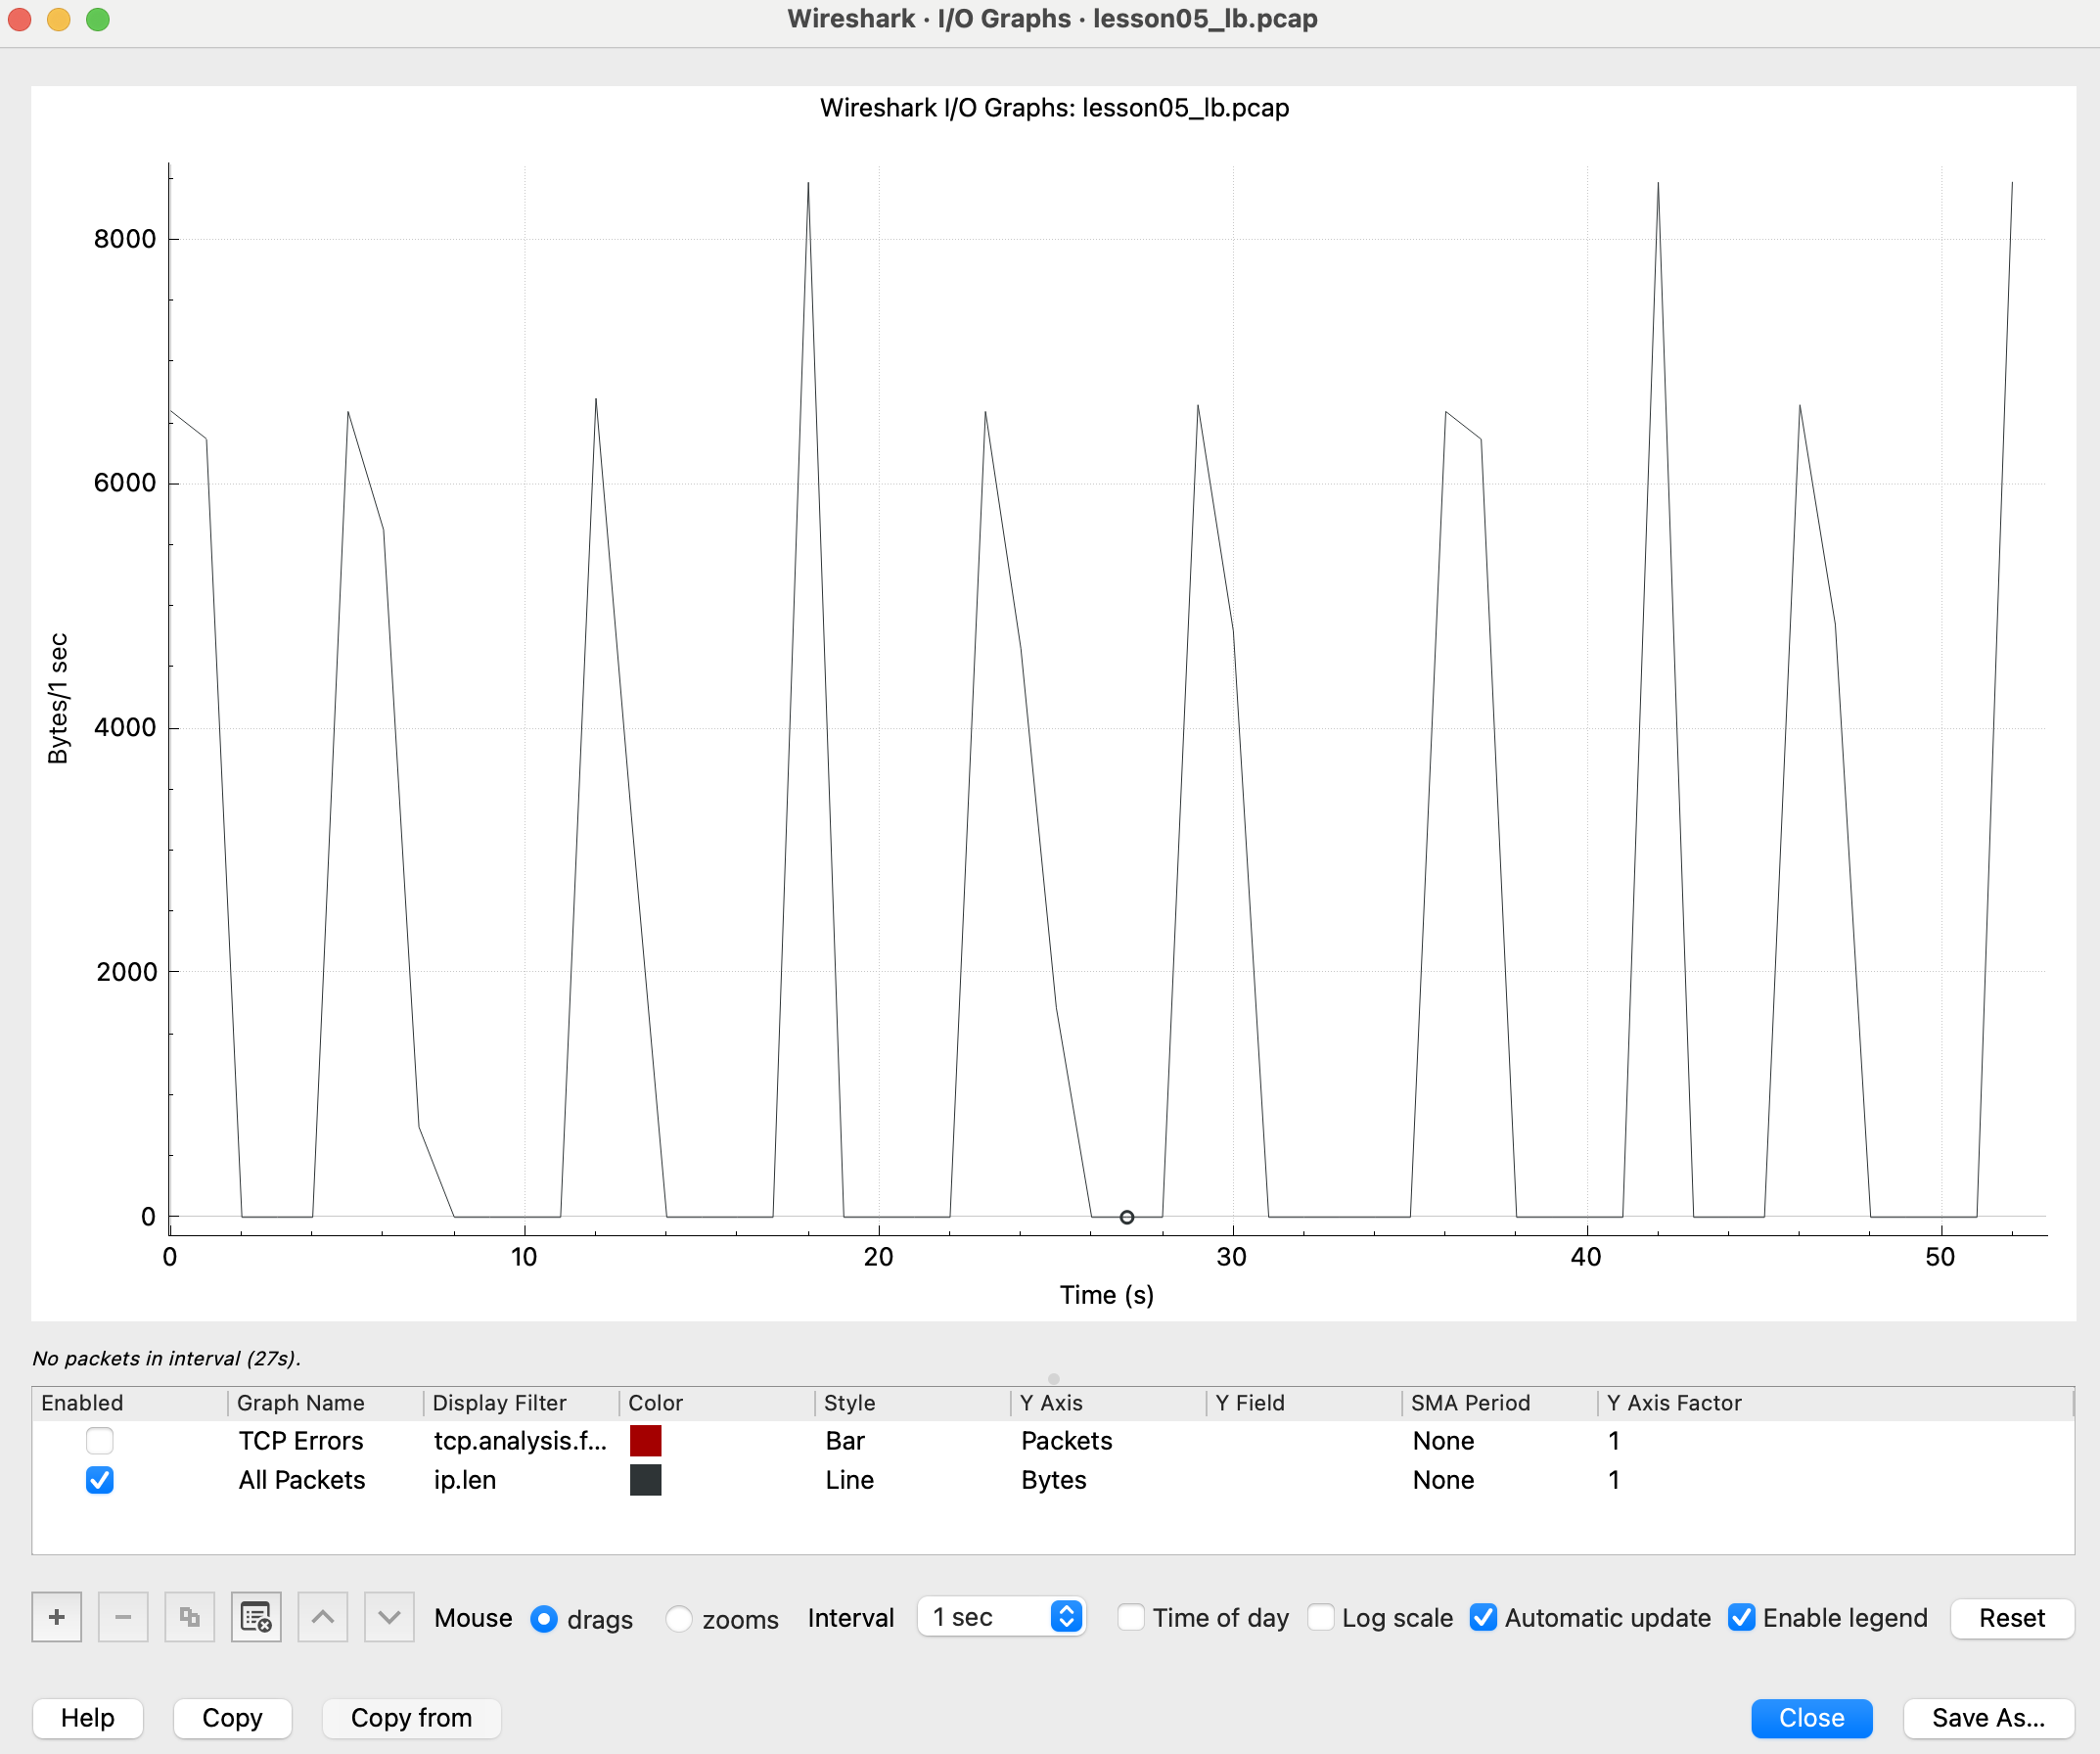The image size is (2100, 1754).
Task: Disable the All Packets graph checkbox
Action: pos(99,1480)
